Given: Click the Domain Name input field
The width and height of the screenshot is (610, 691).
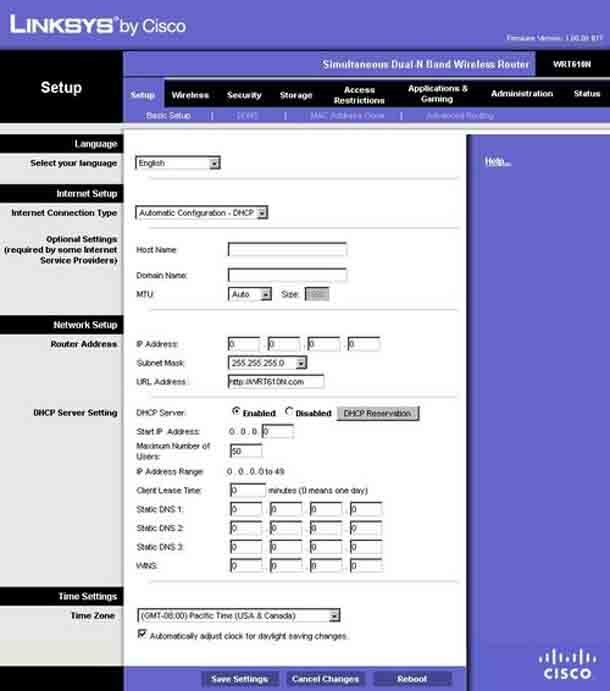Looking at the screenshot, I should [x=287, y=275].
